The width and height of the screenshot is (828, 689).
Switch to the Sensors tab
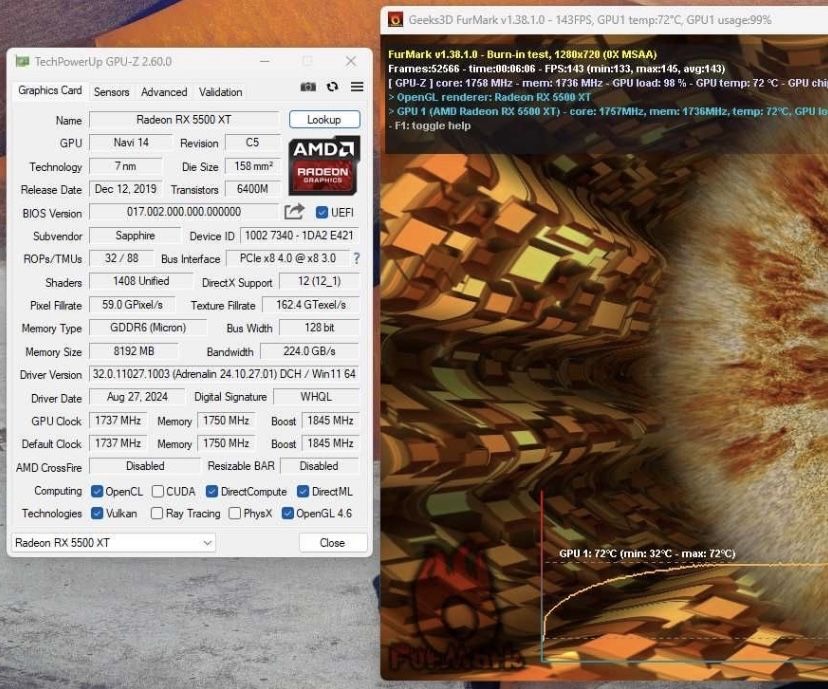tap(111, 92)
